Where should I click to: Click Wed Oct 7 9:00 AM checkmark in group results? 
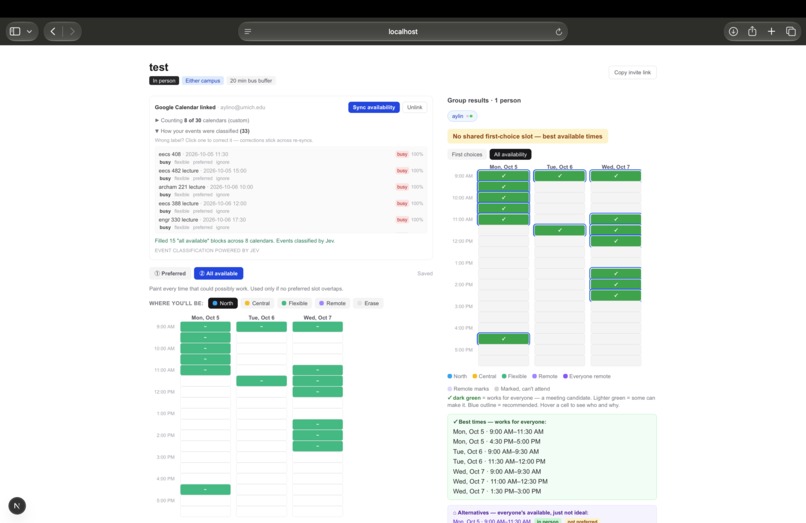coord(616,176)
